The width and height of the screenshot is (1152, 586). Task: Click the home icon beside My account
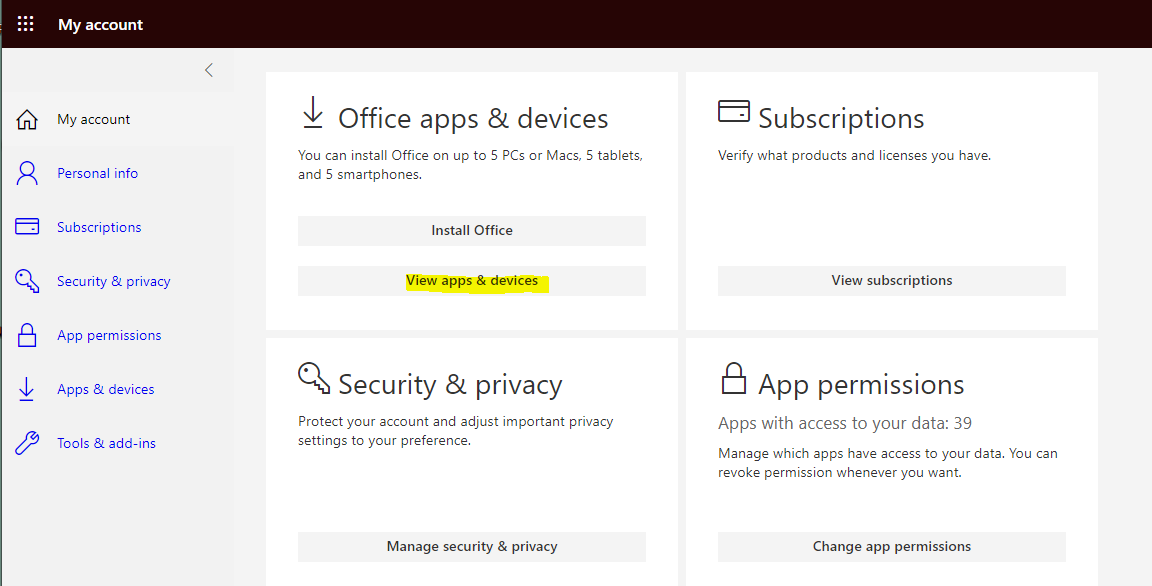coord(27,119)
